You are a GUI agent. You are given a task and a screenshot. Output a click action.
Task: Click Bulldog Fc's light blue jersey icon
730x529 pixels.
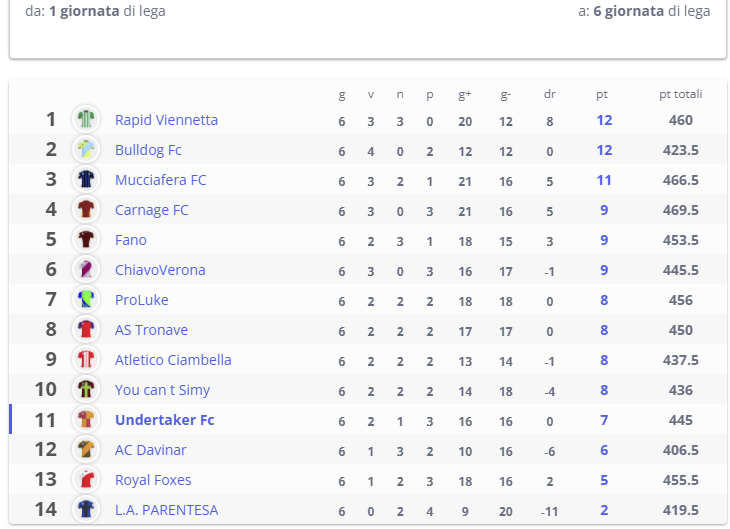86,149
